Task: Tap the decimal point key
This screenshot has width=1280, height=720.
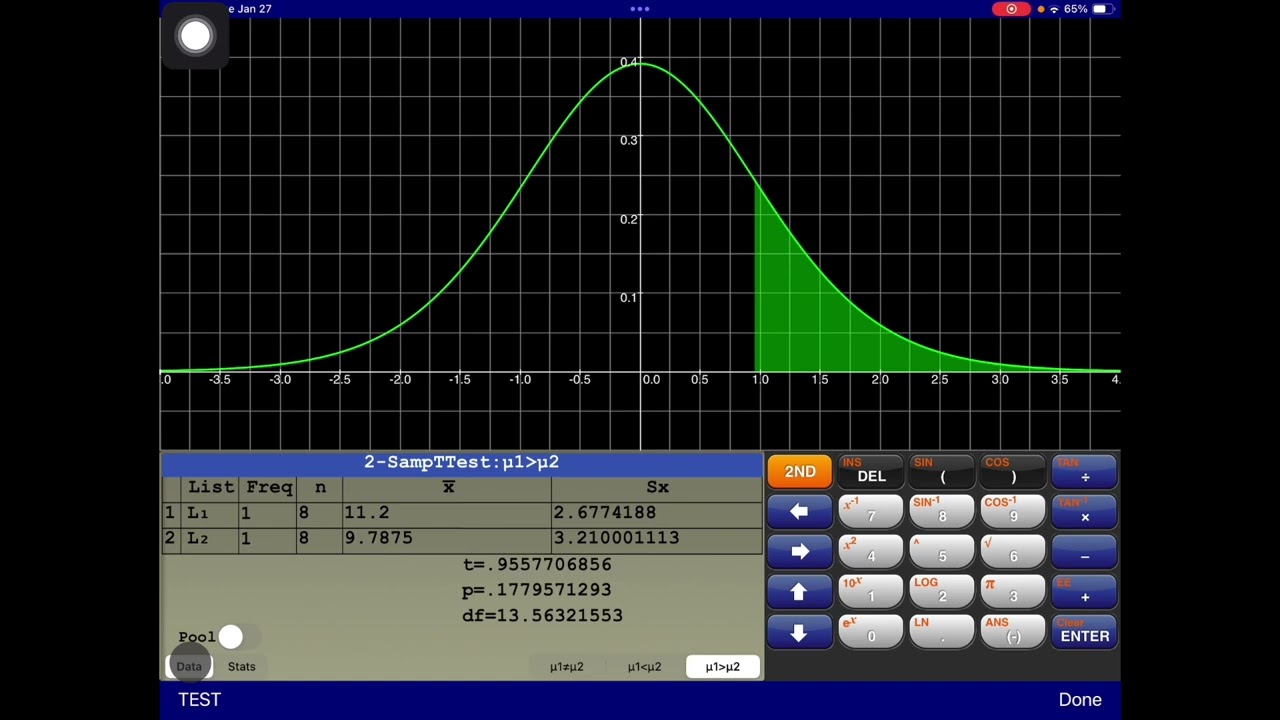Action: point(942,632)
